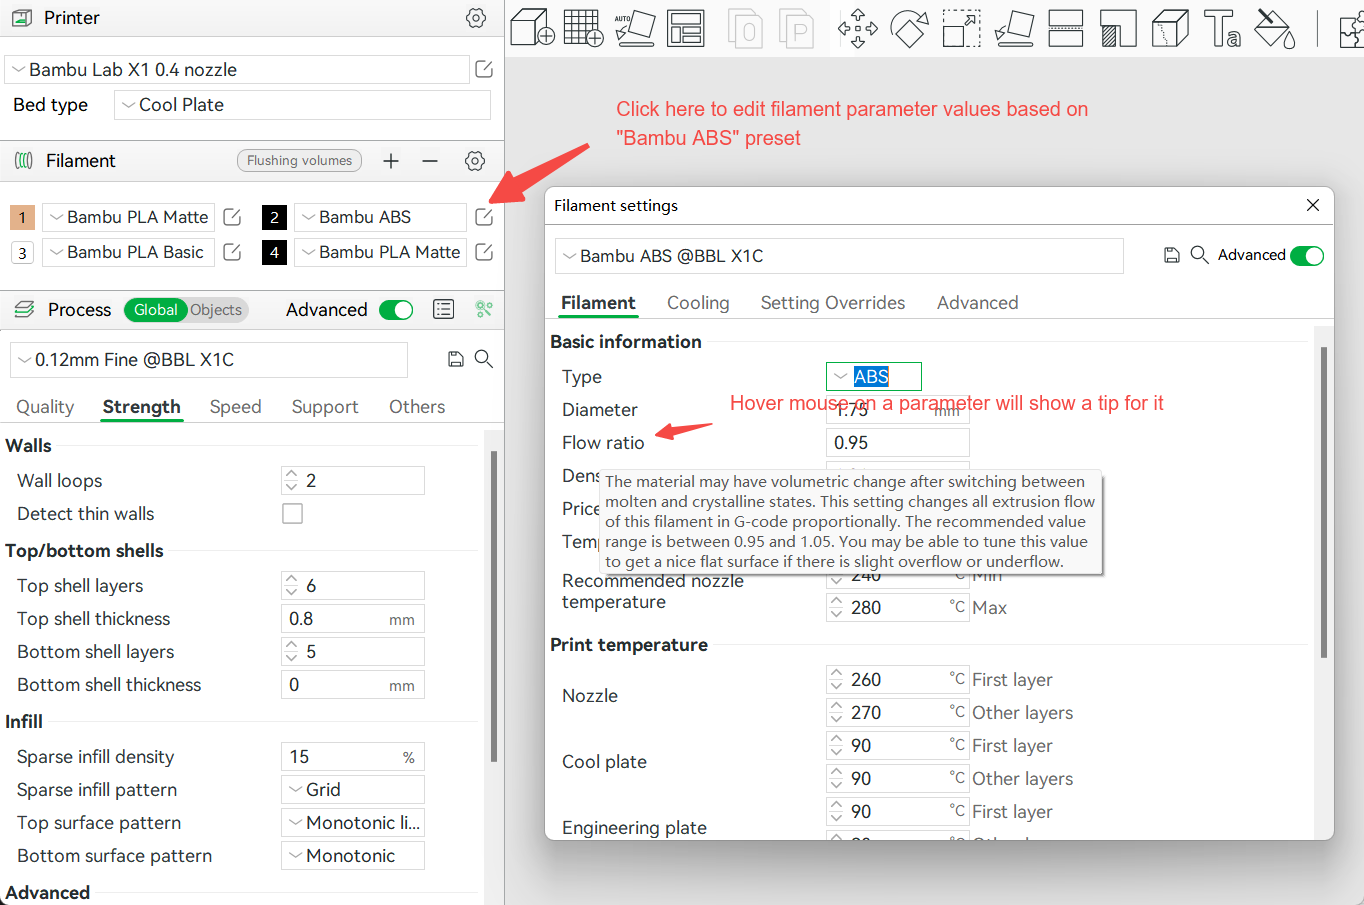Edit the Bambu Lab X1 printer preset
1364x905 pixels.
484,69
